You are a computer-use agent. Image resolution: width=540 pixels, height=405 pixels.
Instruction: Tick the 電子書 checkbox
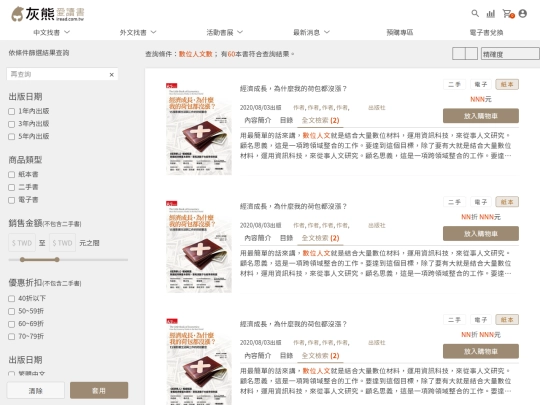click(11, 200)
